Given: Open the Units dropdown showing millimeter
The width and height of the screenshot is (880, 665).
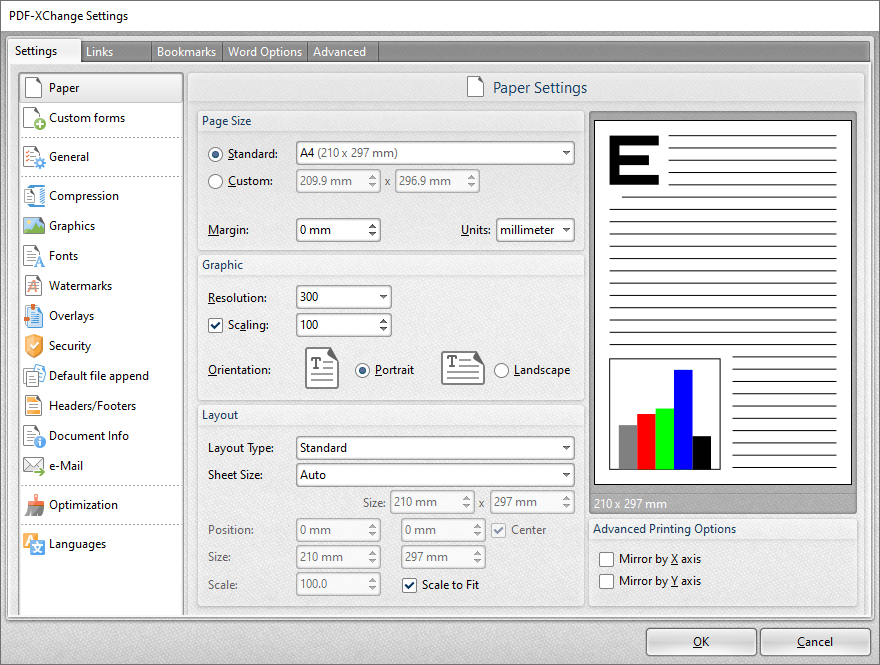Looking at the screenshot, I should tap(535, 230).
